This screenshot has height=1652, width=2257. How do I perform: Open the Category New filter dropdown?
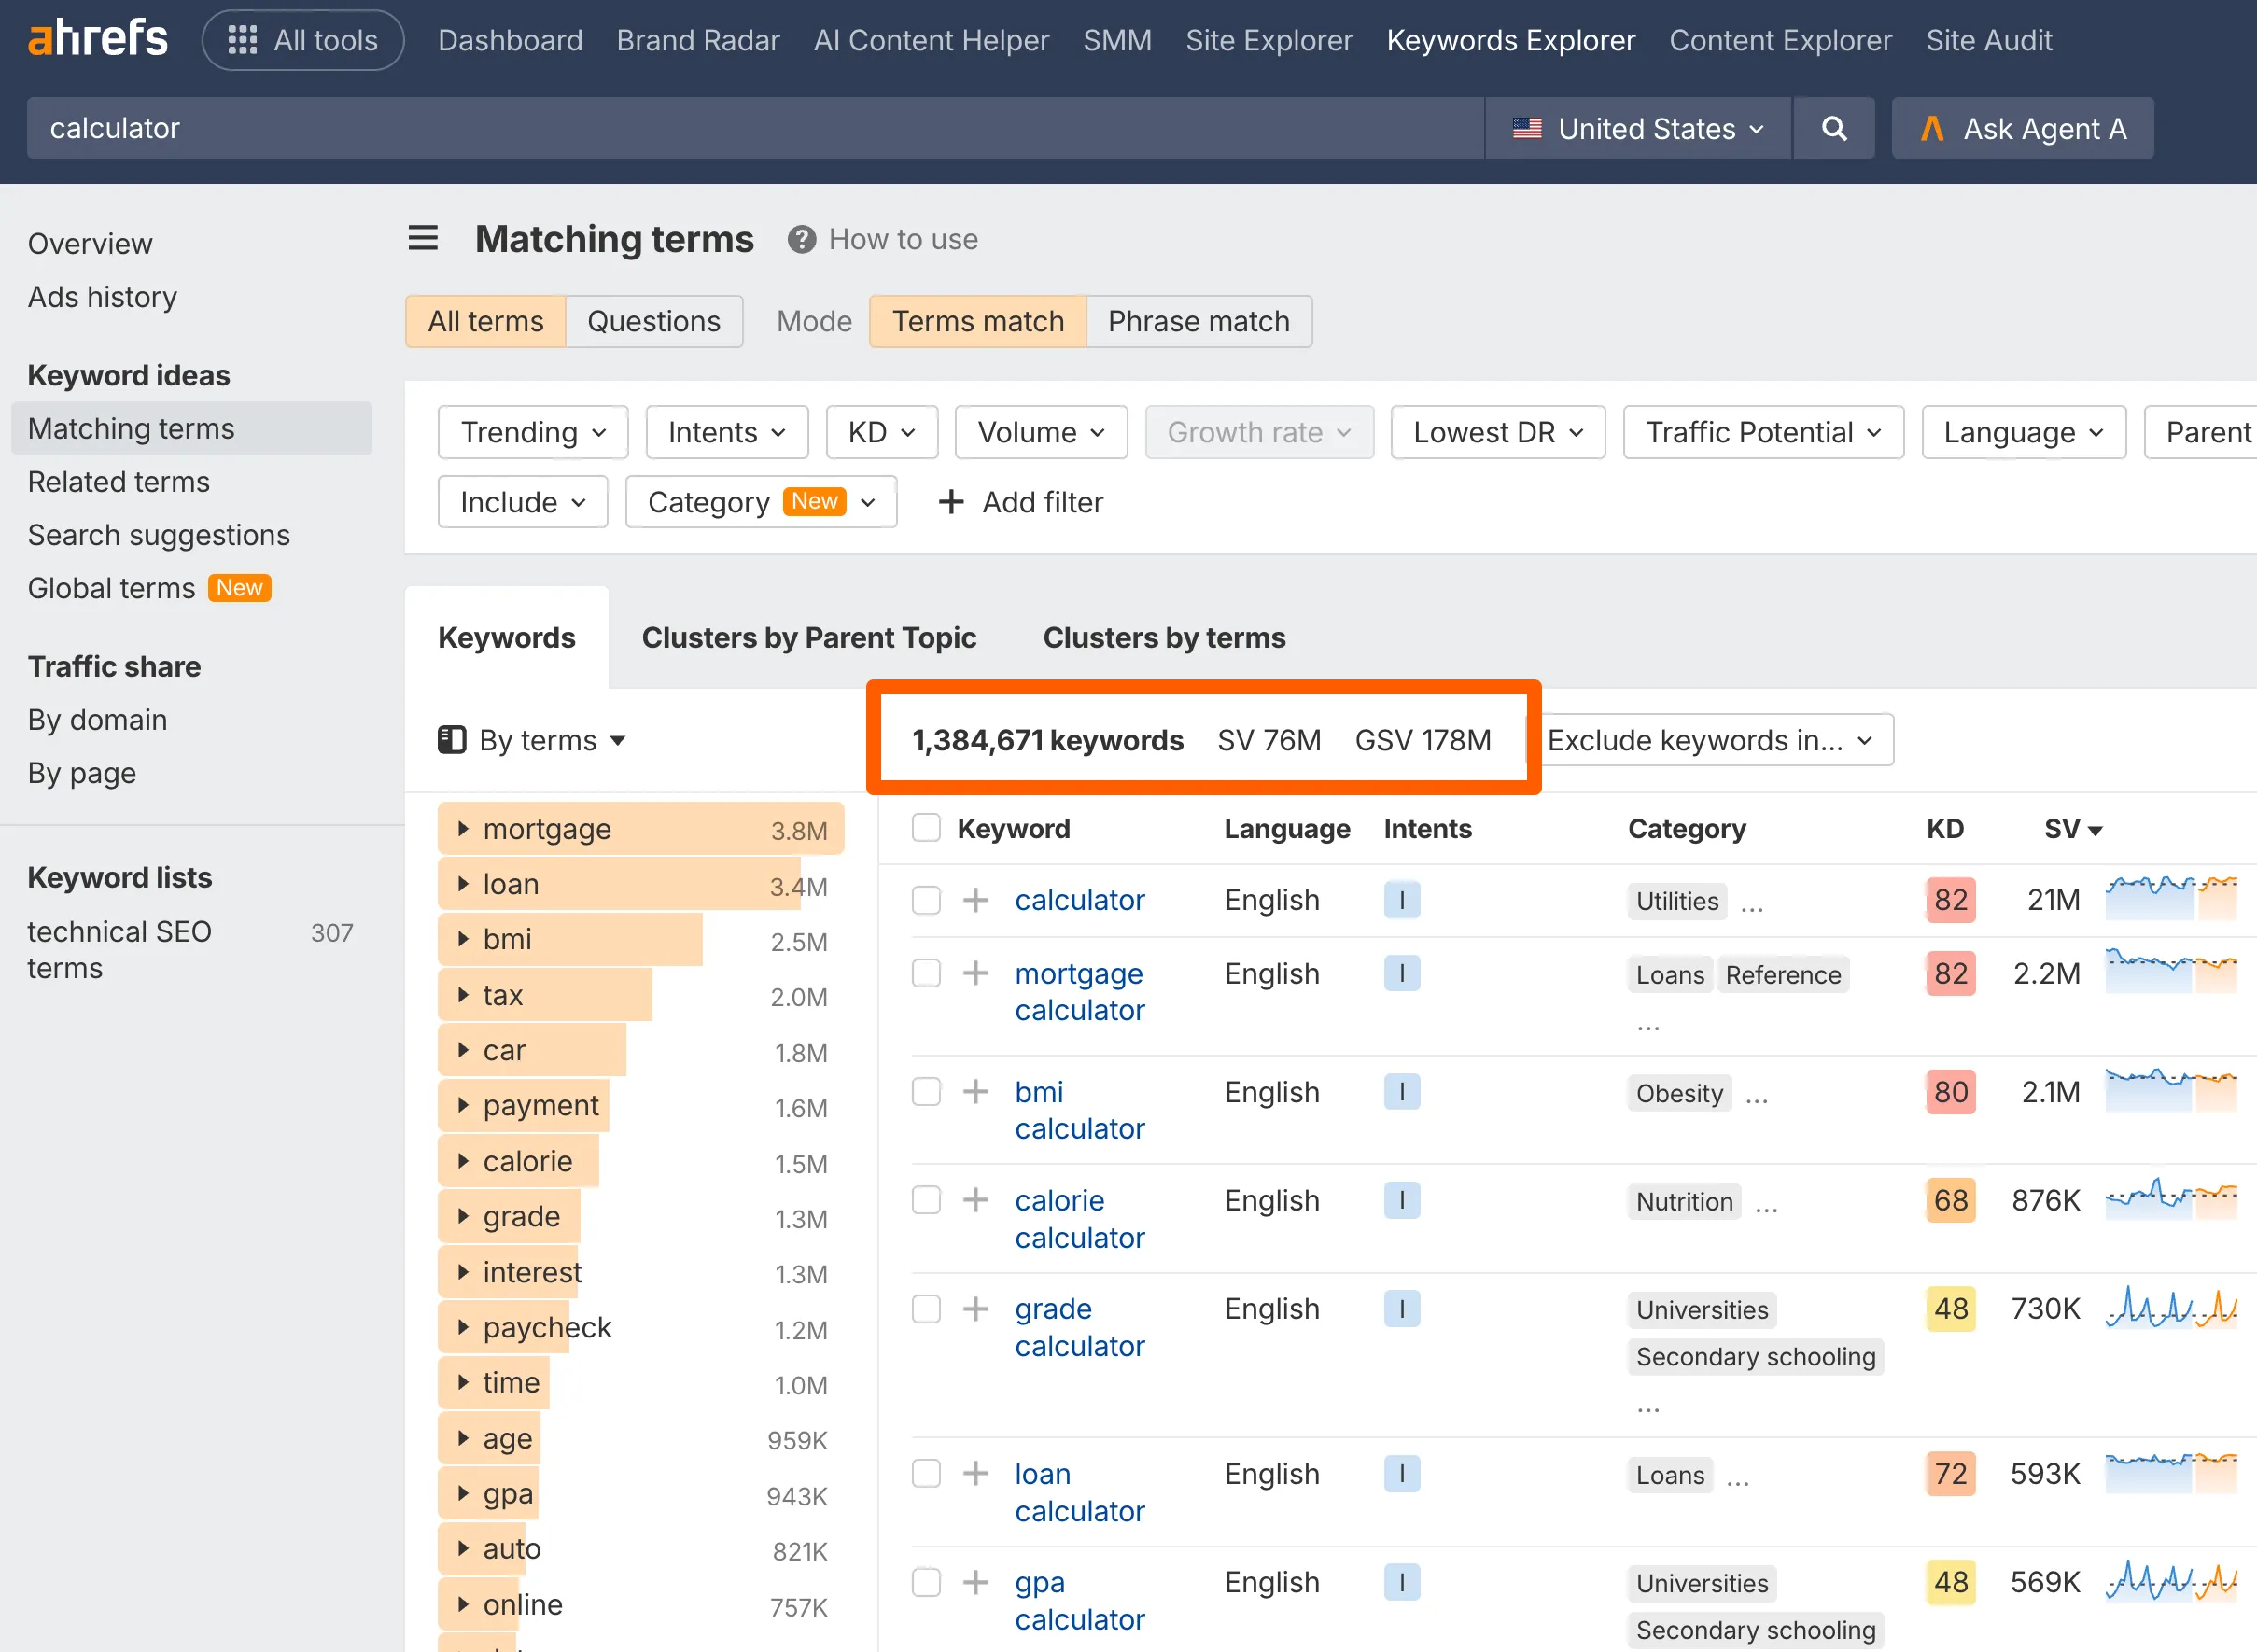point(761,502)
